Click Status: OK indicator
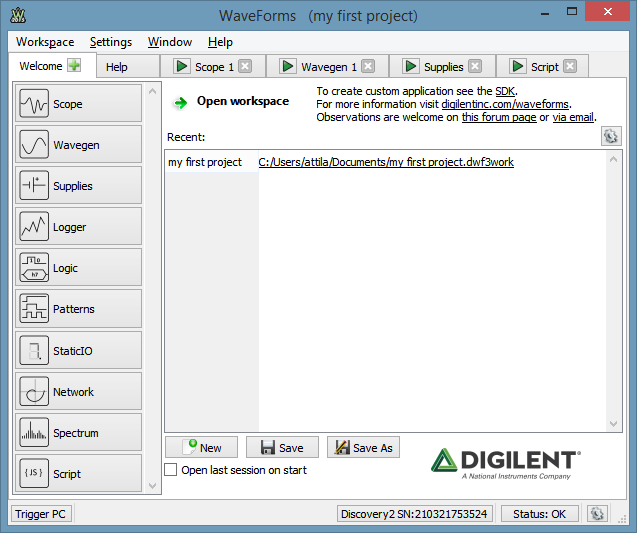The height and width of the screenshot is (533, 637). [540, 514]
